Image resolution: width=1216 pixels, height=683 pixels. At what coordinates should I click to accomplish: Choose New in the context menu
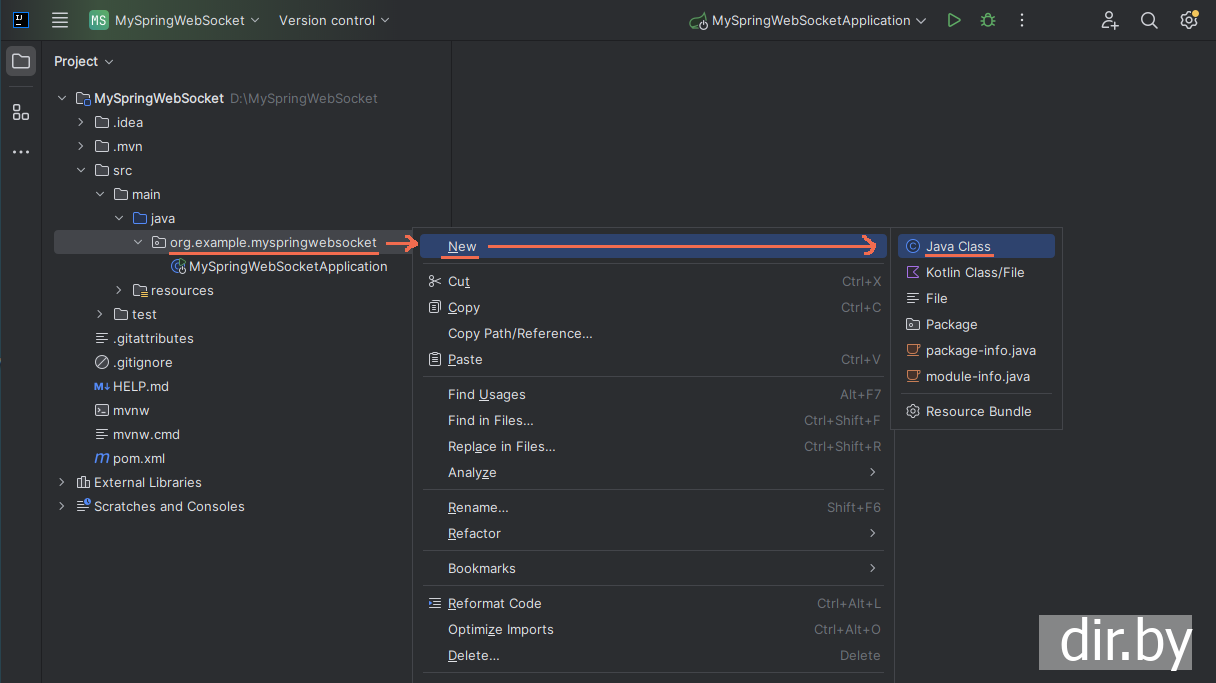point(653,246)
